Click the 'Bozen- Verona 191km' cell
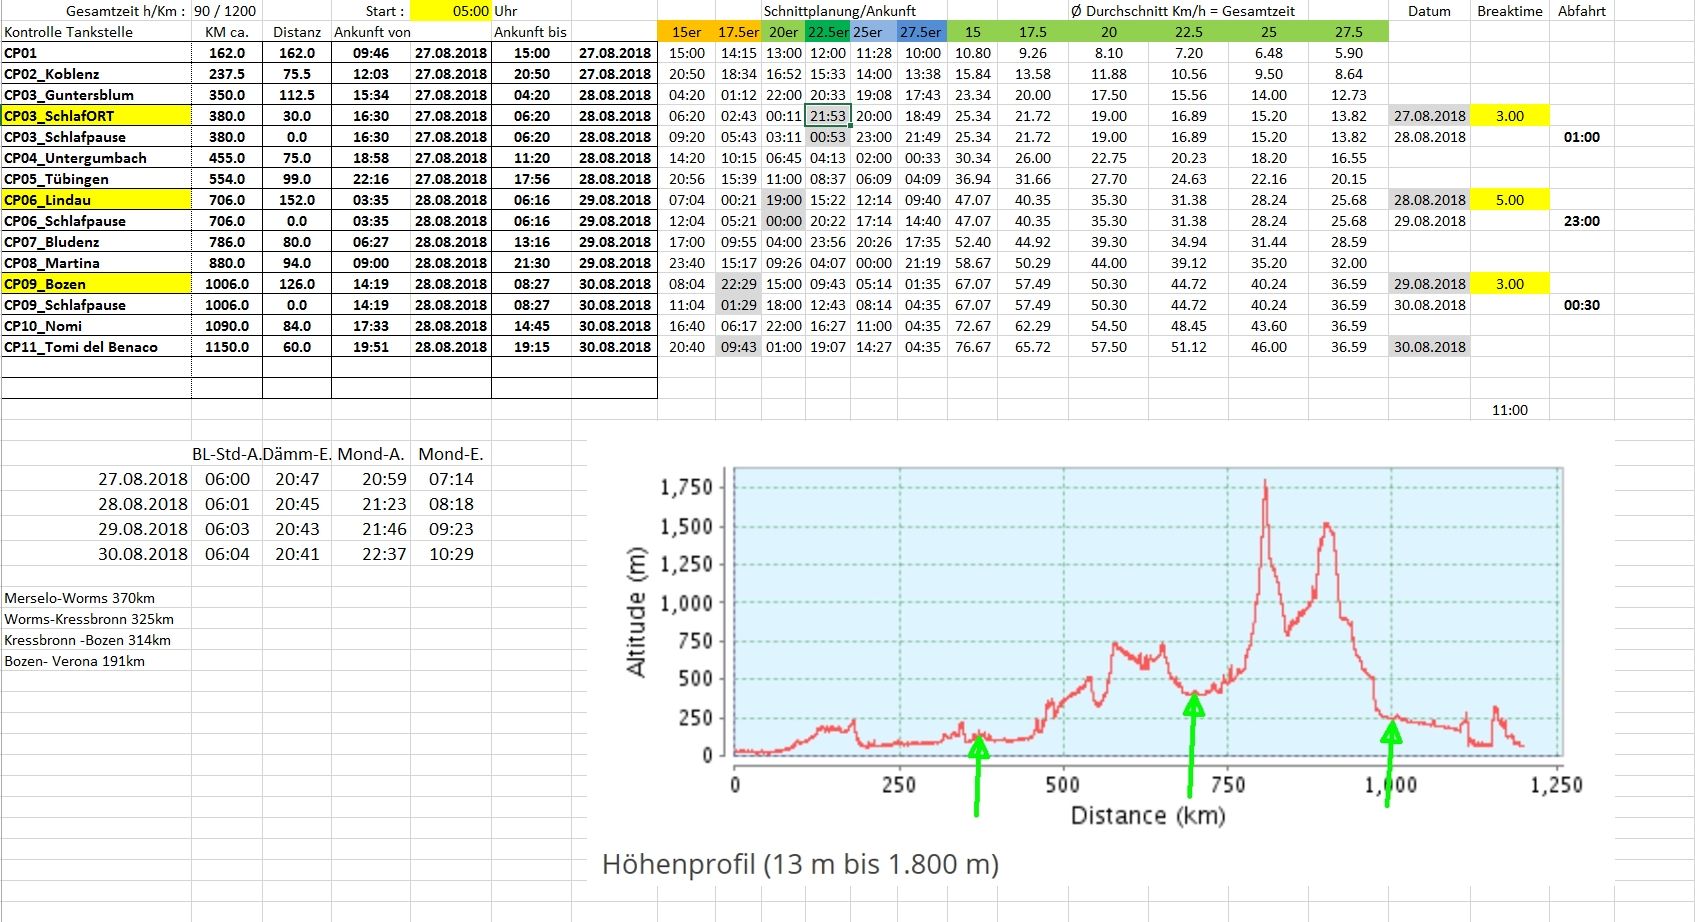The image size is (1695, 922). [x=75, y=661]
